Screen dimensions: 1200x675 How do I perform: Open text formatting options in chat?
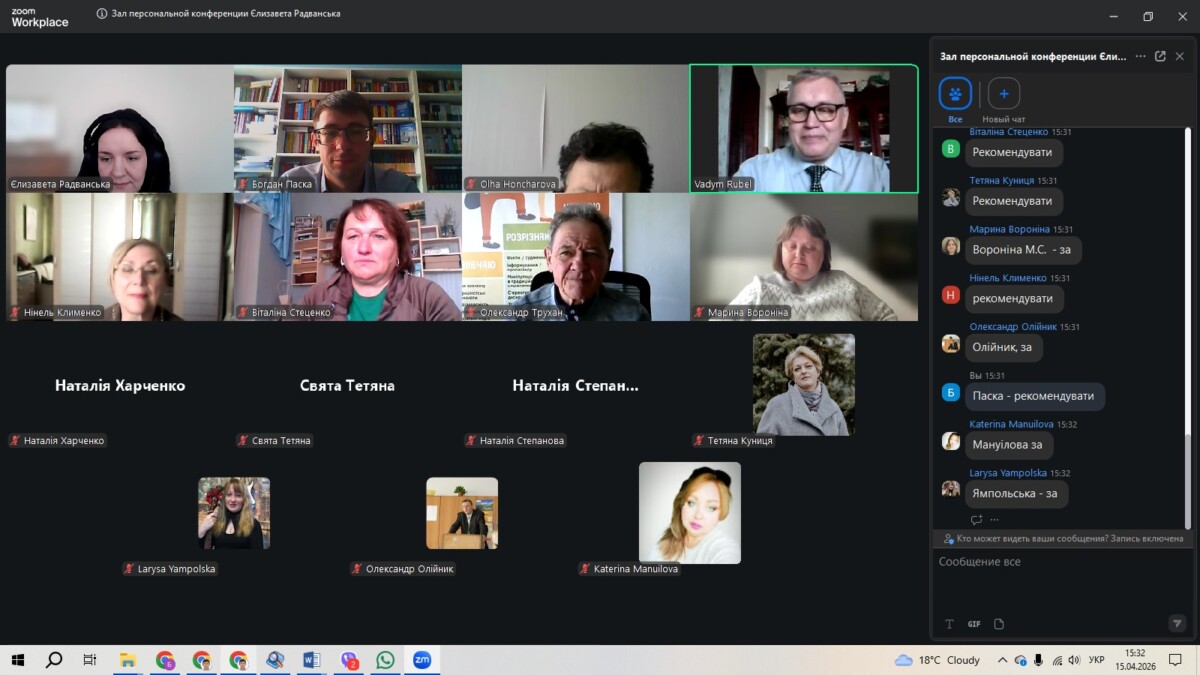click(949, 624)
